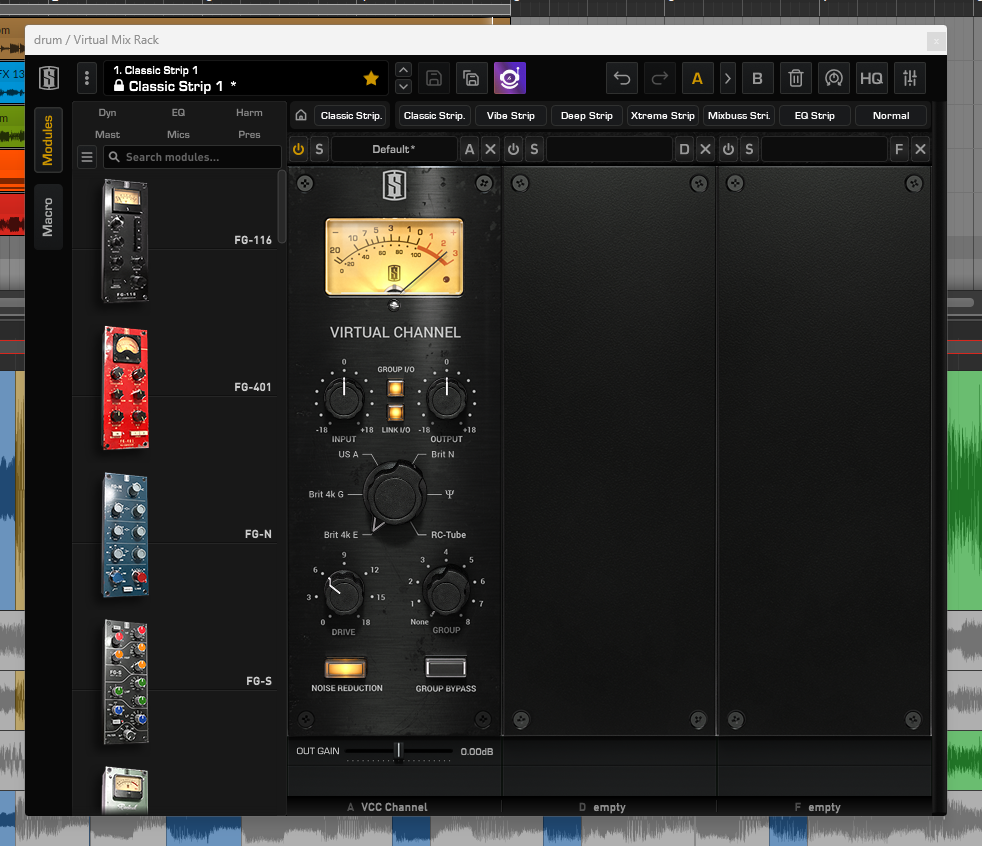Open the mixer settings sliders icon
982x846 pixels.
pos(909,78)
